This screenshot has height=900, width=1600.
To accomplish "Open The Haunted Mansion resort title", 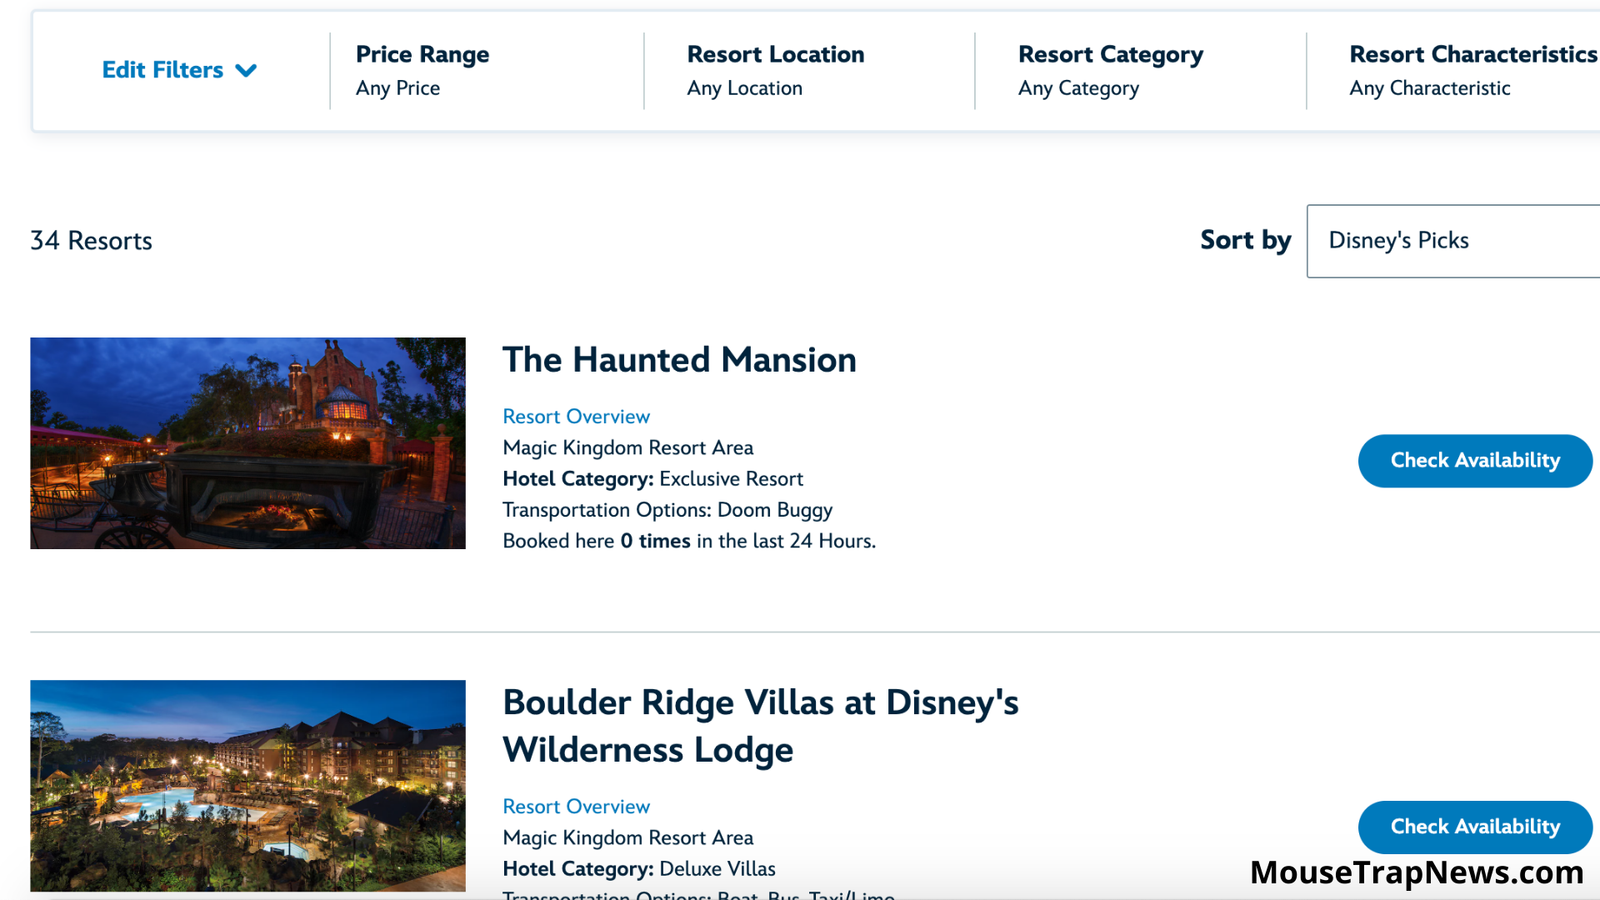I will 680,360.
